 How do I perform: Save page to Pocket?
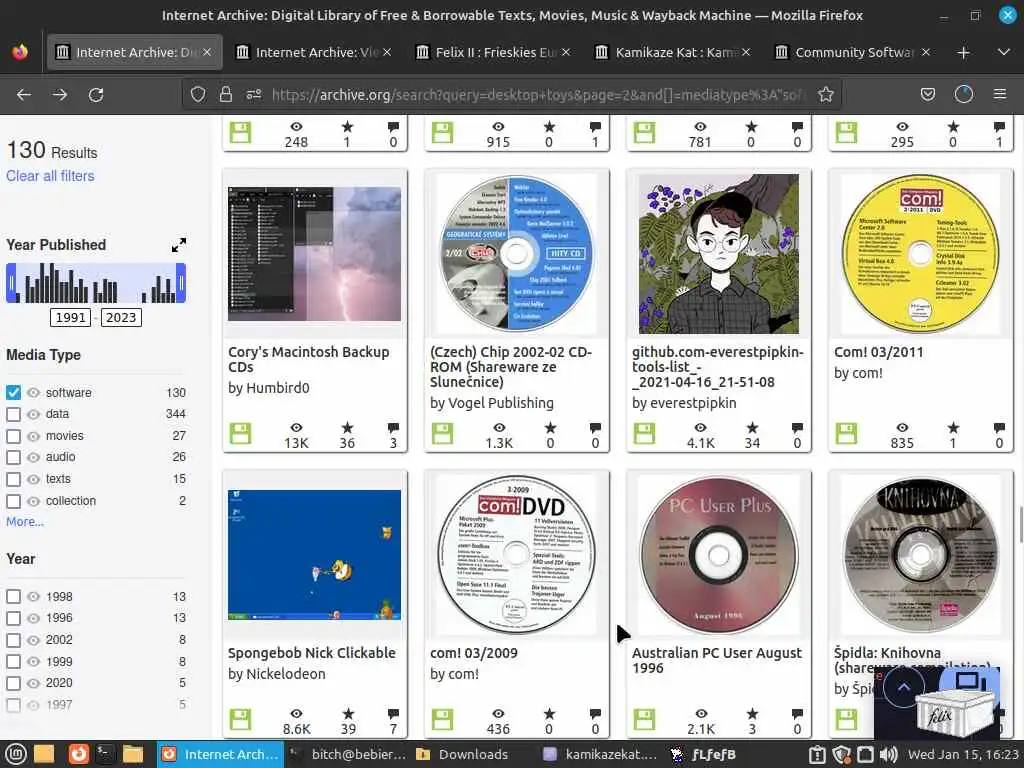click(927, 95)
